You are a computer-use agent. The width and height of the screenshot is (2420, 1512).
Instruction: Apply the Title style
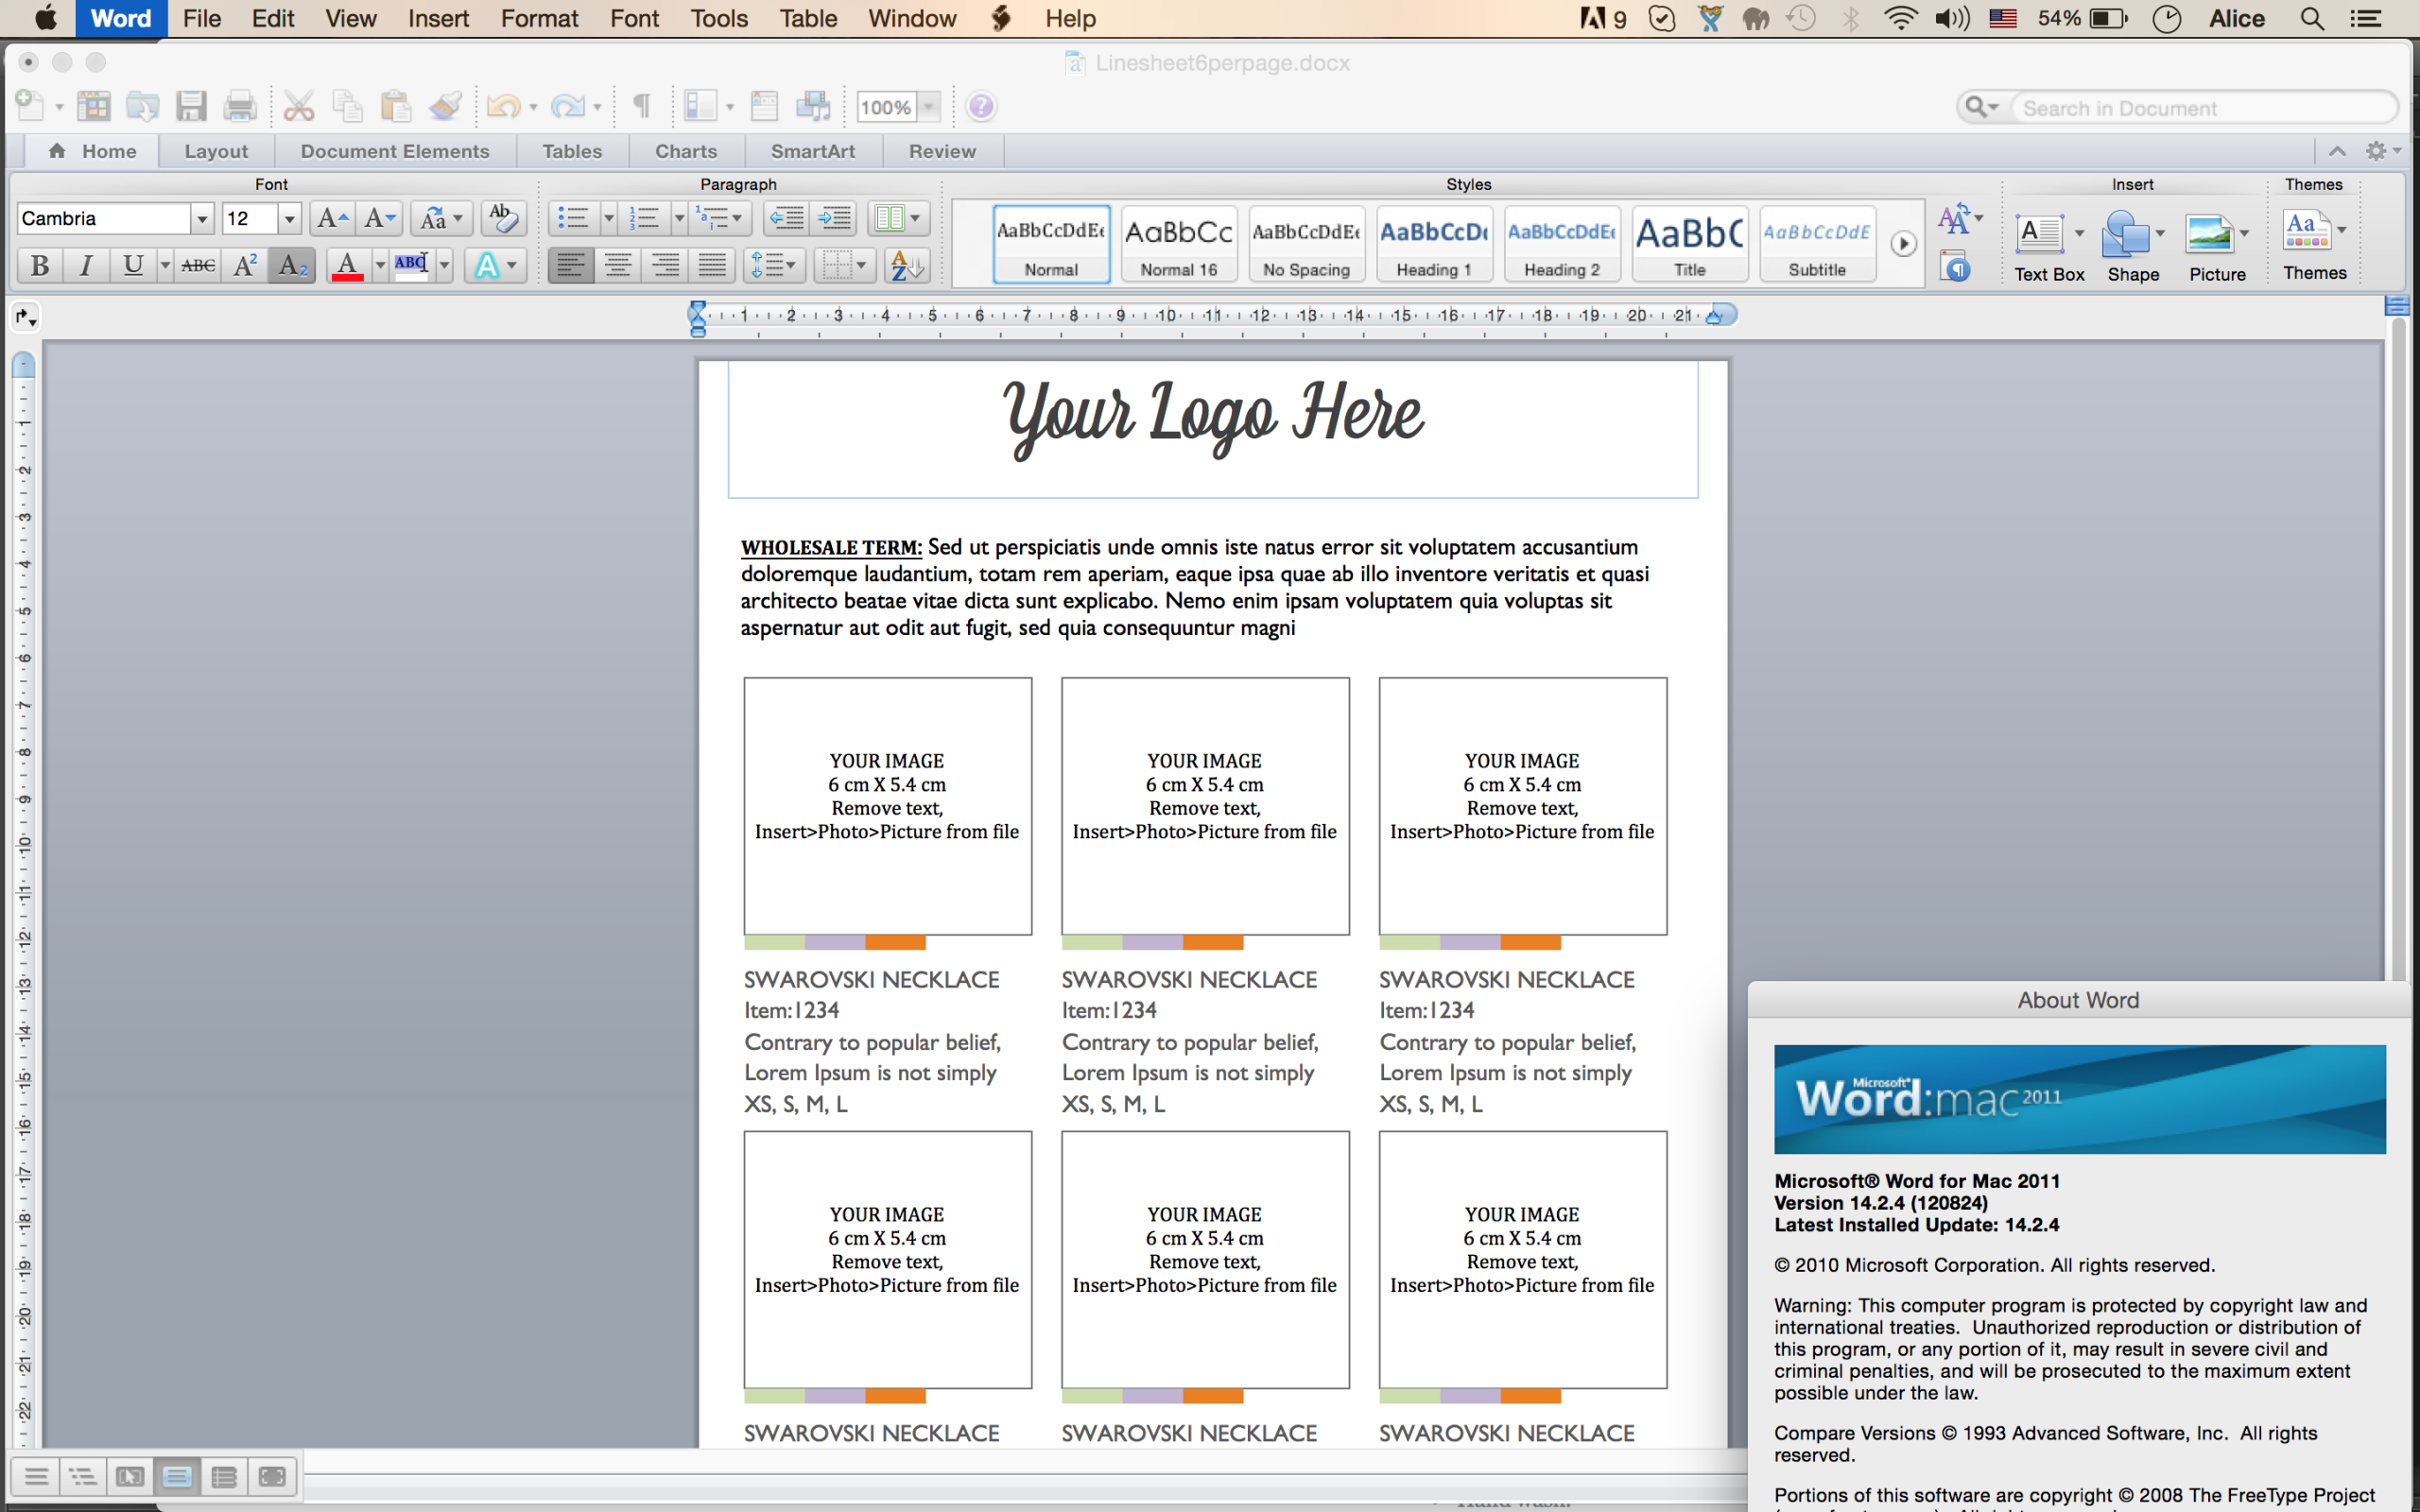tap(1689, 244)
